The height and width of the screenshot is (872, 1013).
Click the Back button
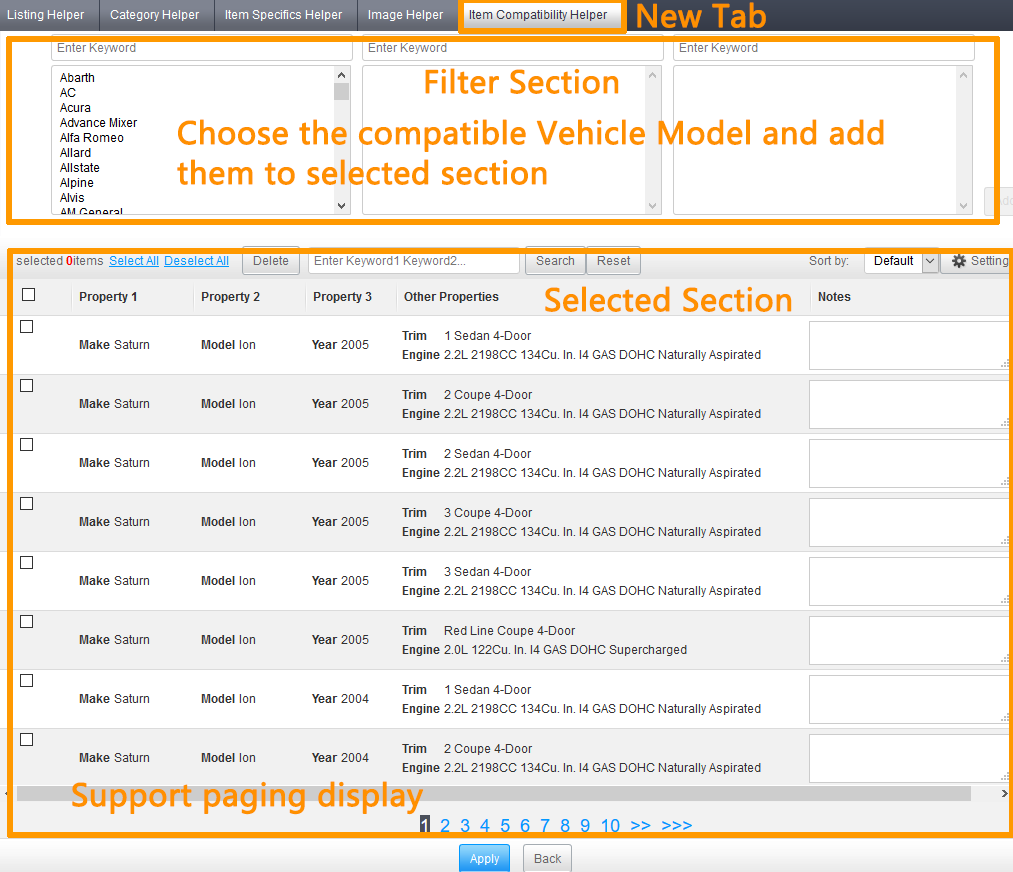tap(547, 858)
